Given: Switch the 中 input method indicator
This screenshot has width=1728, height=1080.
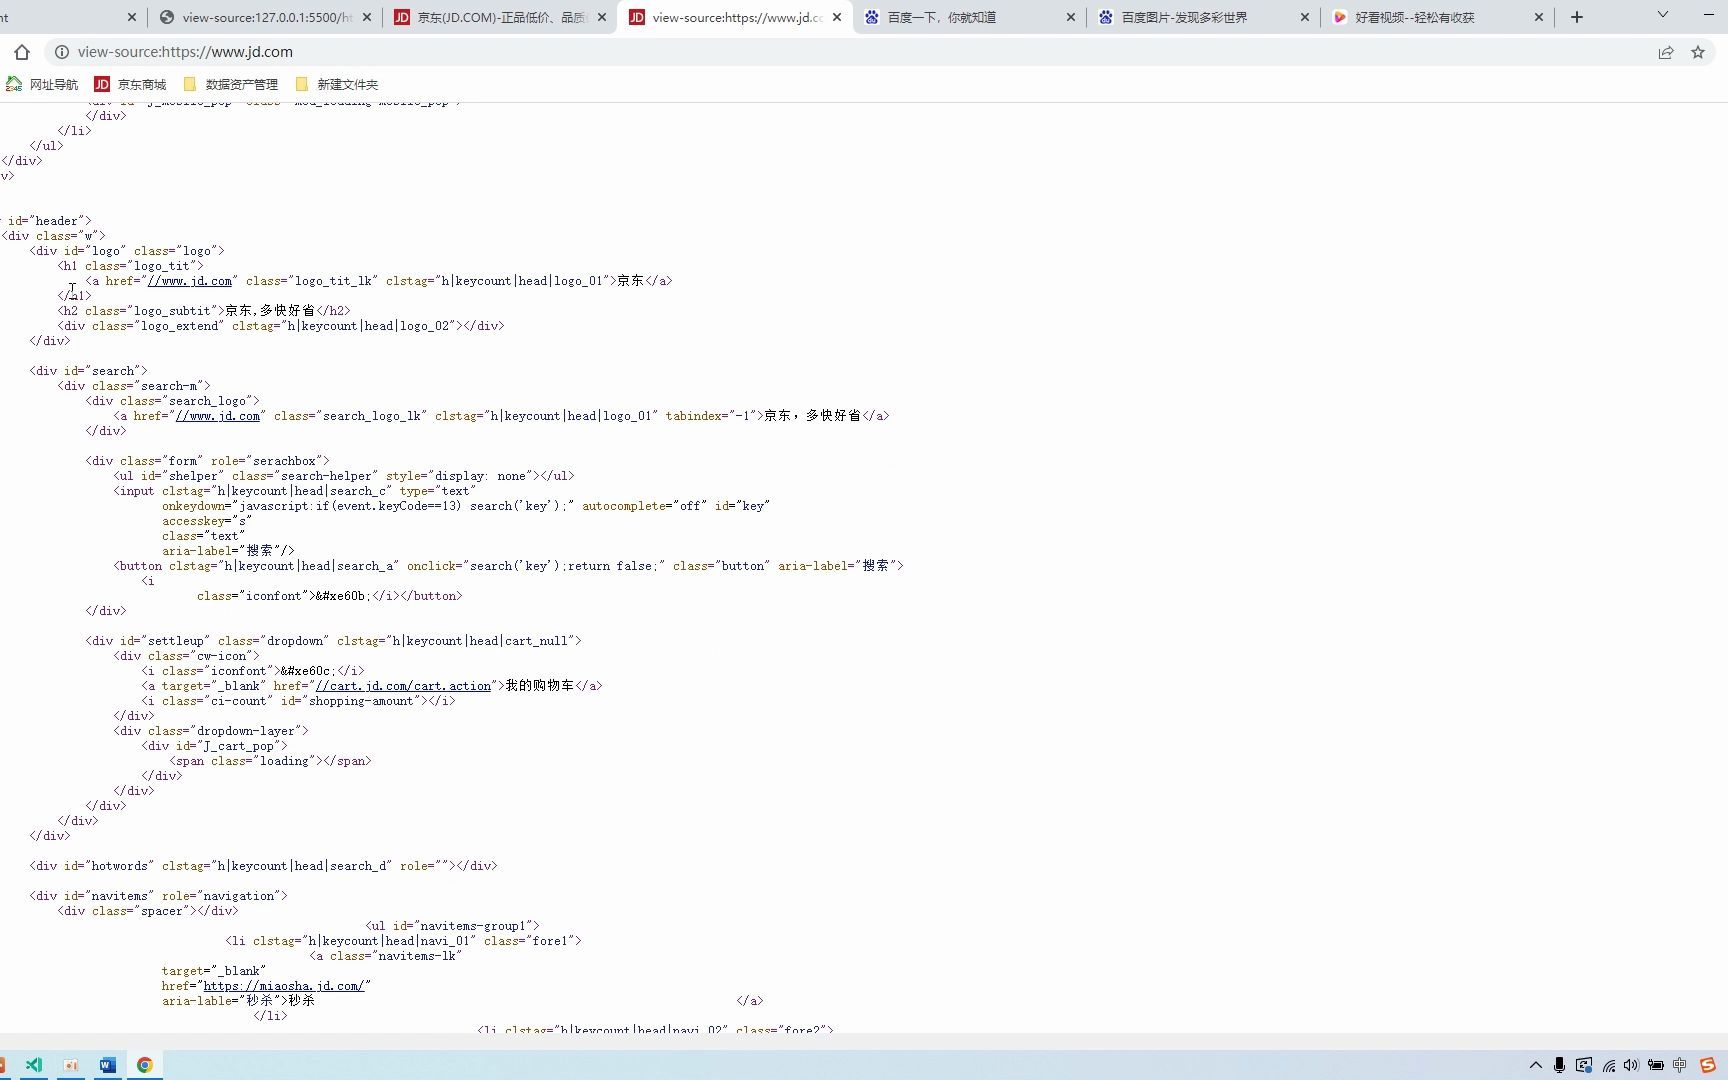Looking at the screenshot, I should (1680, 1065).
